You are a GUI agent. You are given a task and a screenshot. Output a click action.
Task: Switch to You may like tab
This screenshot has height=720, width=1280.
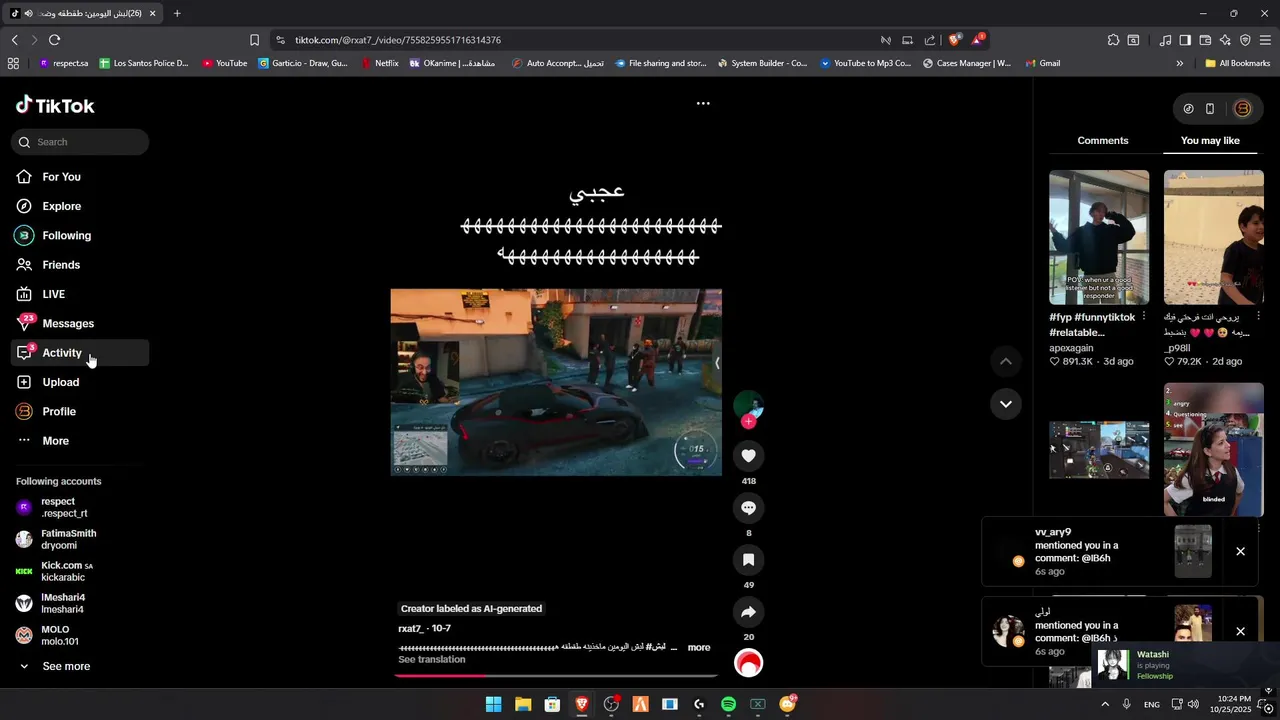[1210, 141]
